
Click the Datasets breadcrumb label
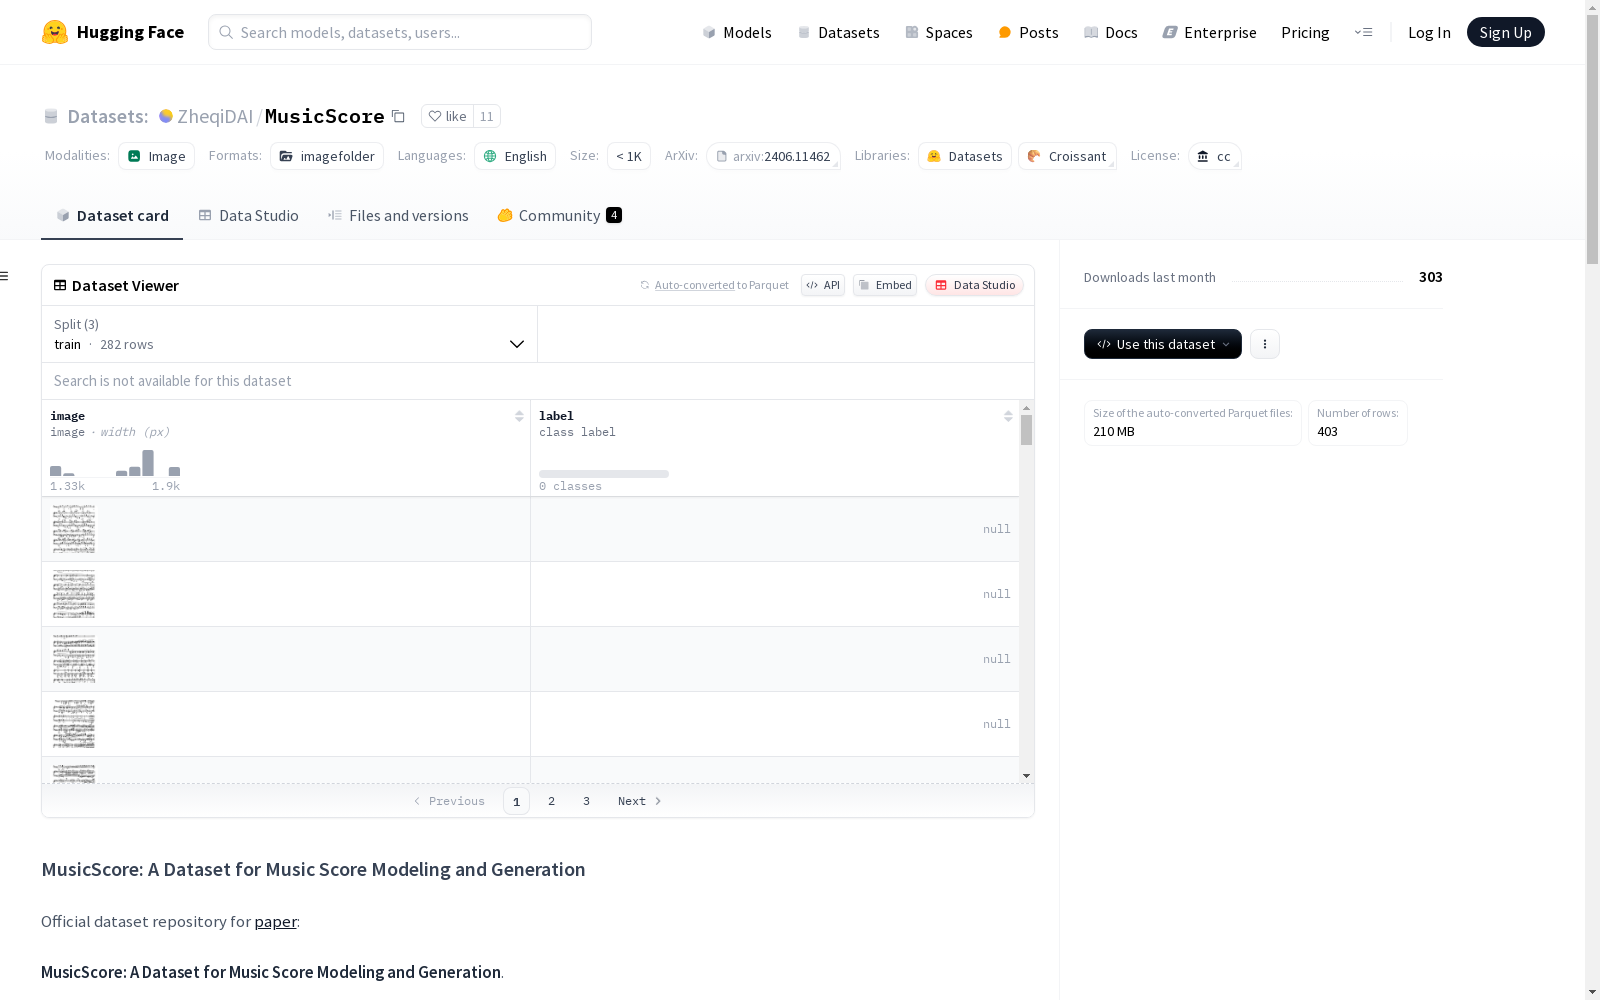tap(107, 116)
